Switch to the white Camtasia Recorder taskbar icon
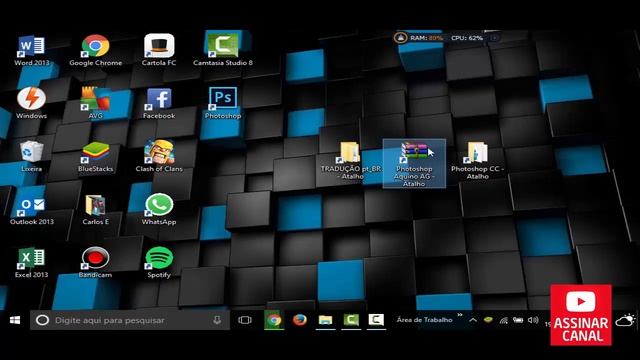640x360 pixels. pyautogui.click(x=376, y=320)
